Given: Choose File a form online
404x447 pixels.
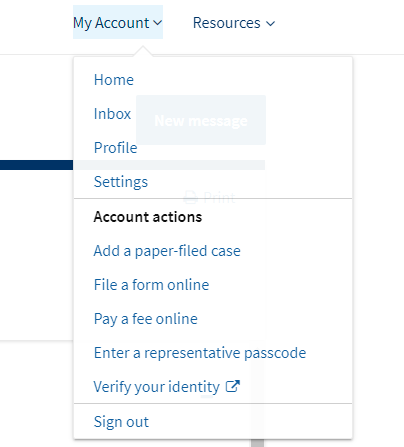Looking at the screenshot, I should (x=151, y=285).
